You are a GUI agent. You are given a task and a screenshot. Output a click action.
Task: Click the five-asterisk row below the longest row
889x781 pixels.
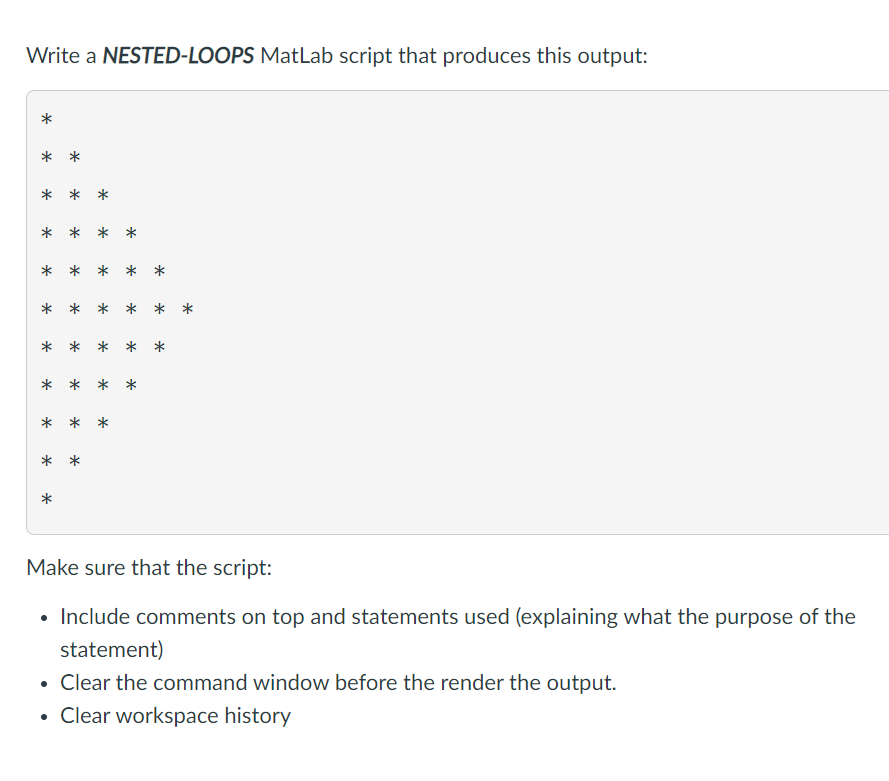click(103, 347)
